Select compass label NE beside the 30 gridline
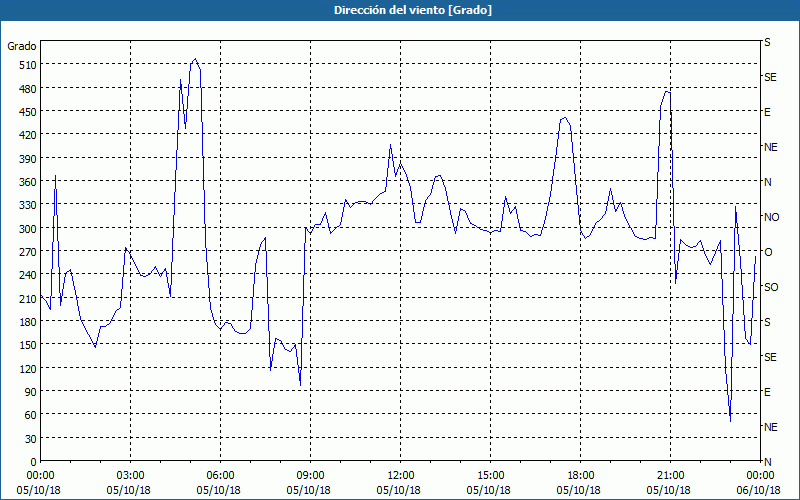The height and width of the screenshot is (500, 800). pyautogui.click(x=770, y=427)
